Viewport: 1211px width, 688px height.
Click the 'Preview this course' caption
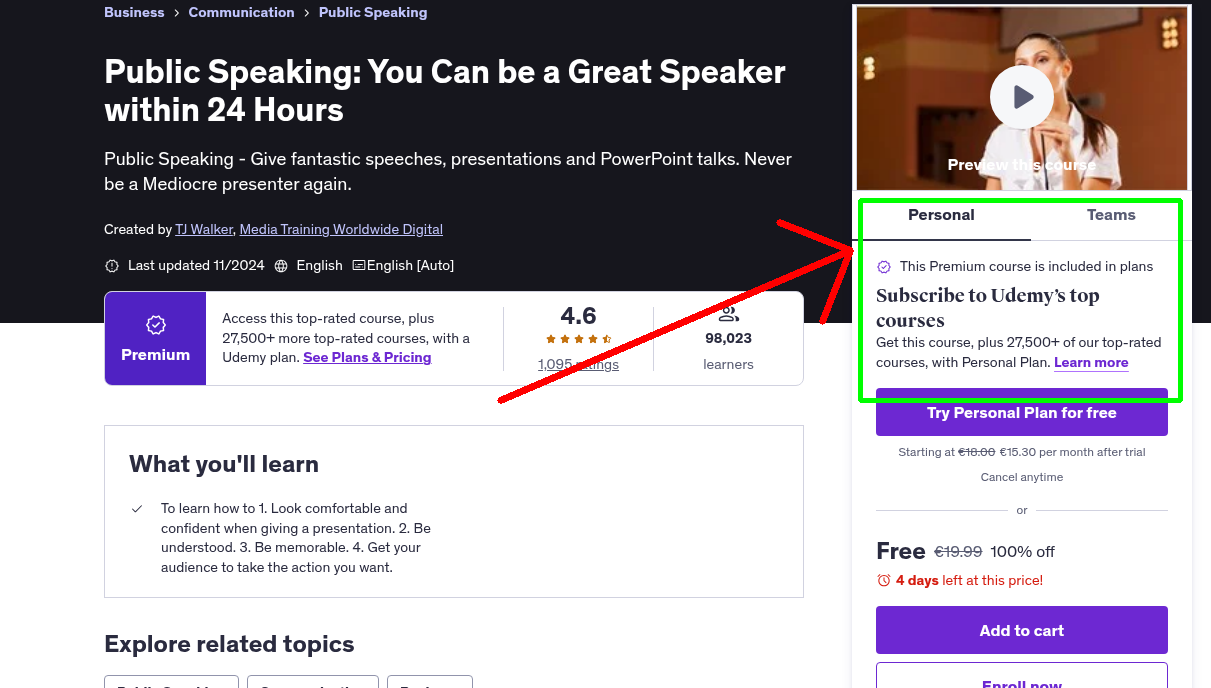1021,165
